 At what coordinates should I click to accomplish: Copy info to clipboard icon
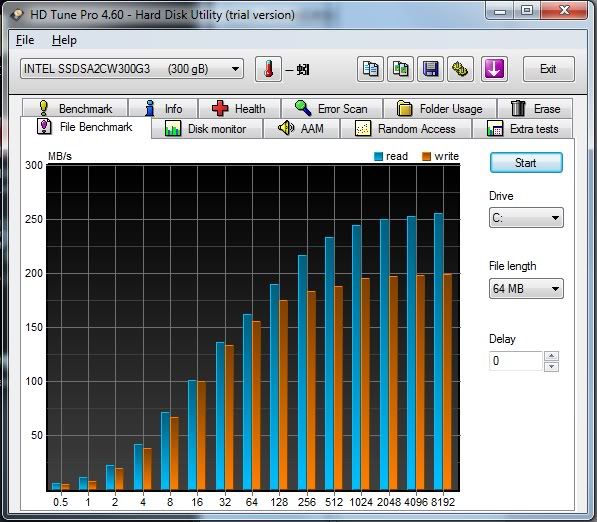(370, 69)
